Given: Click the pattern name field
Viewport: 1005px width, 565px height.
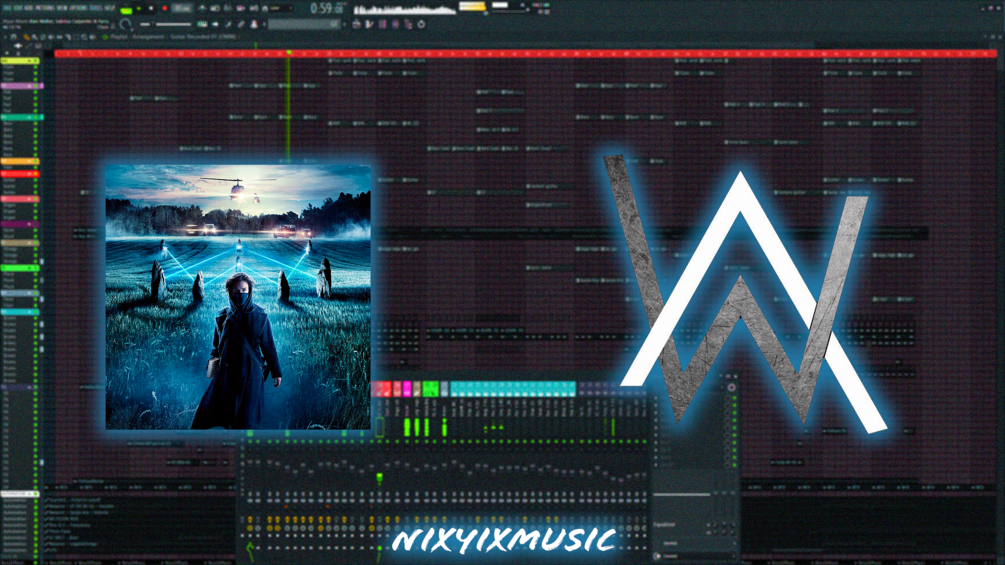Looking at the screenshot, I should (303, 24).
